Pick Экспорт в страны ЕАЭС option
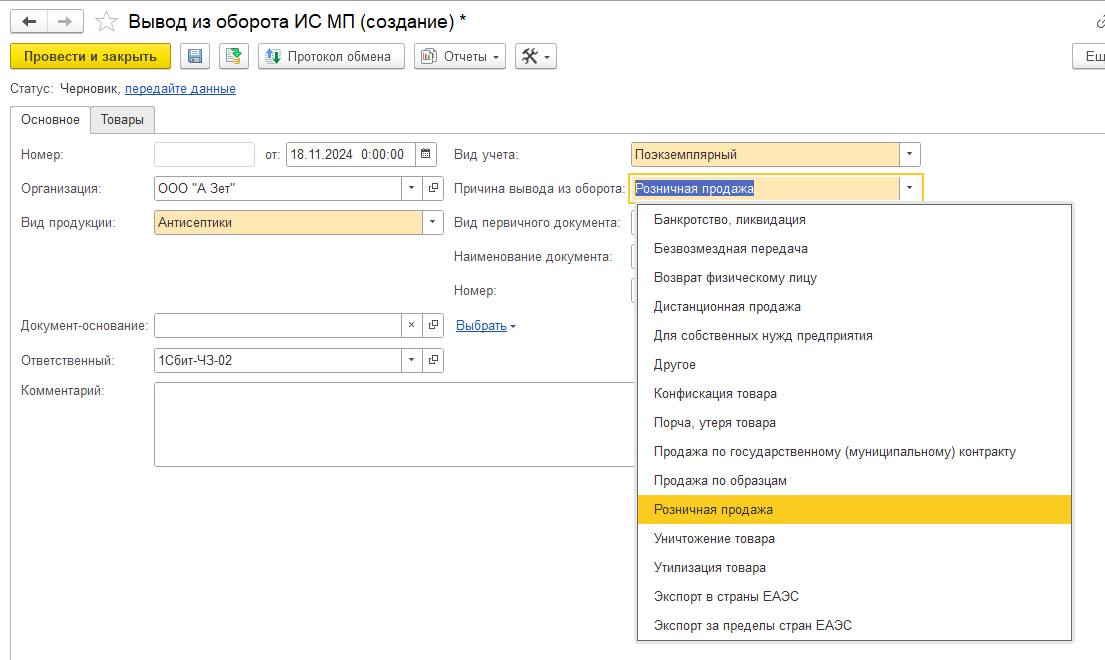 726,597
